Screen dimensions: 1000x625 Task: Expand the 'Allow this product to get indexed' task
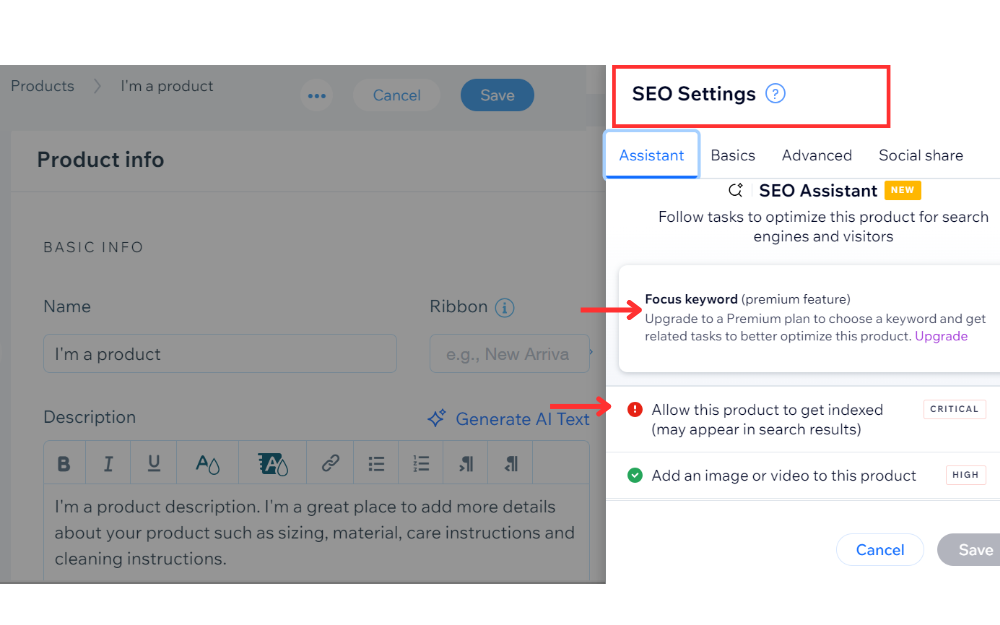tap(767, 419)
